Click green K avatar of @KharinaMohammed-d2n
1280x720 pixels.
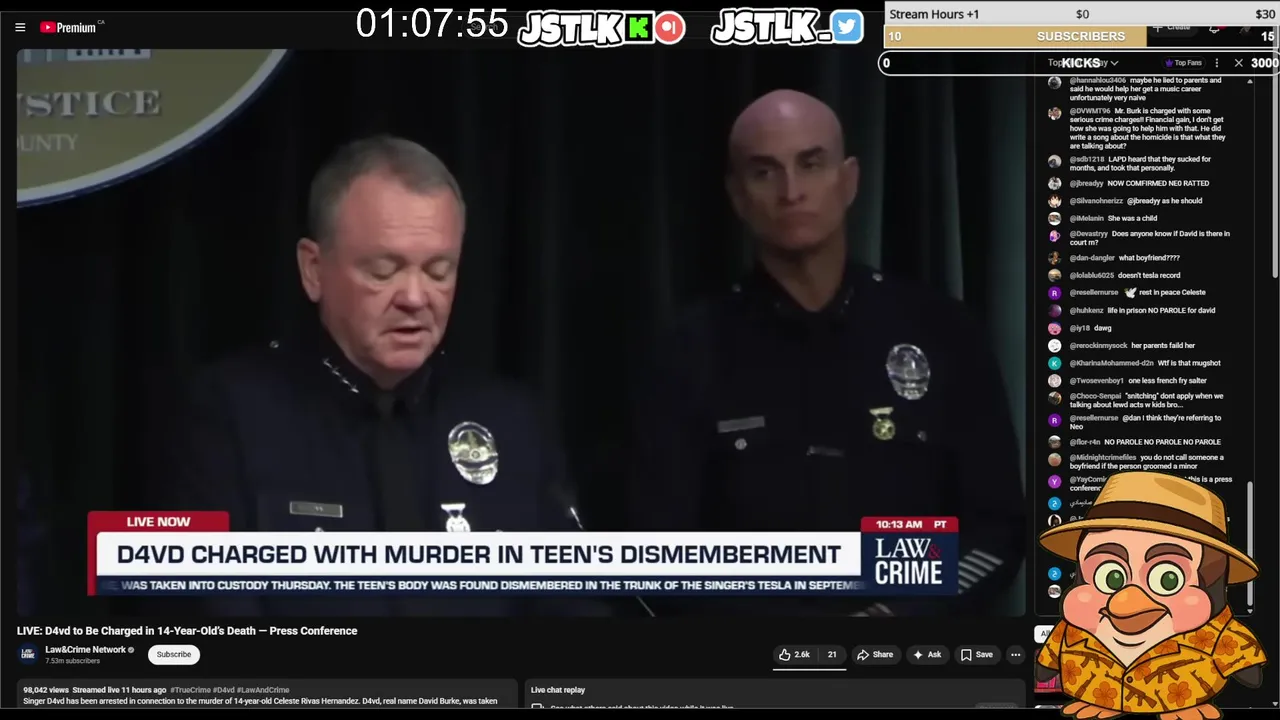pos(1054,363)
